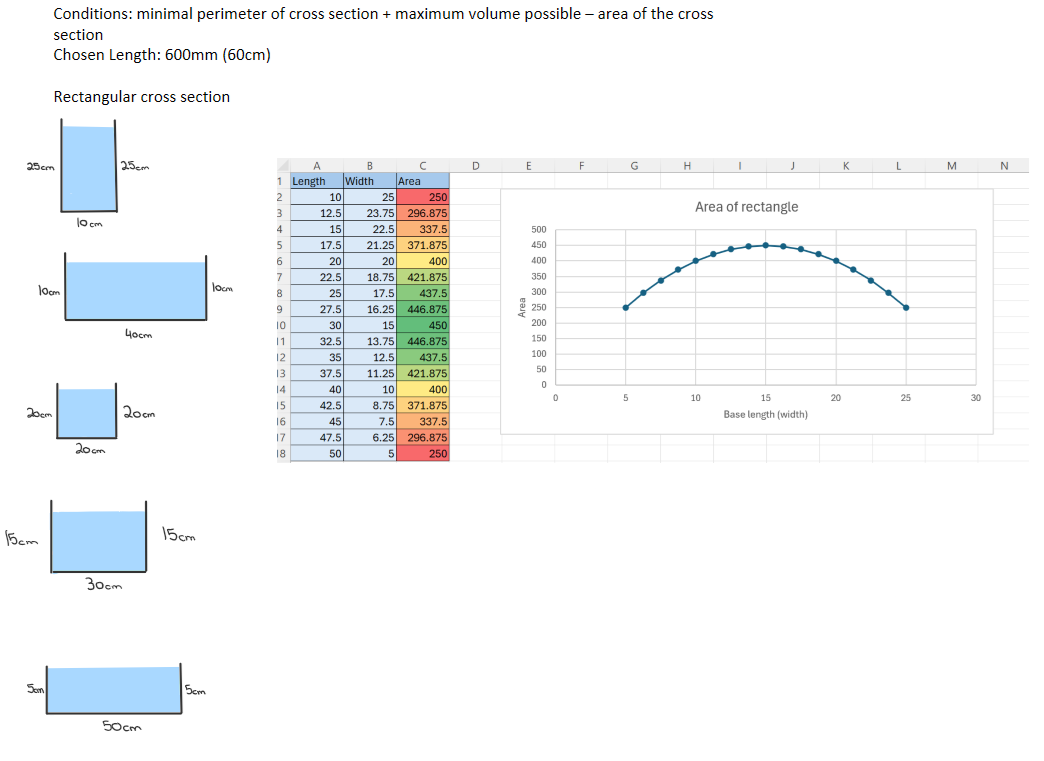Click the 40cm wide rectangle drawing
The width and height of the screenshot is (1044, 761).
[136, 287]
